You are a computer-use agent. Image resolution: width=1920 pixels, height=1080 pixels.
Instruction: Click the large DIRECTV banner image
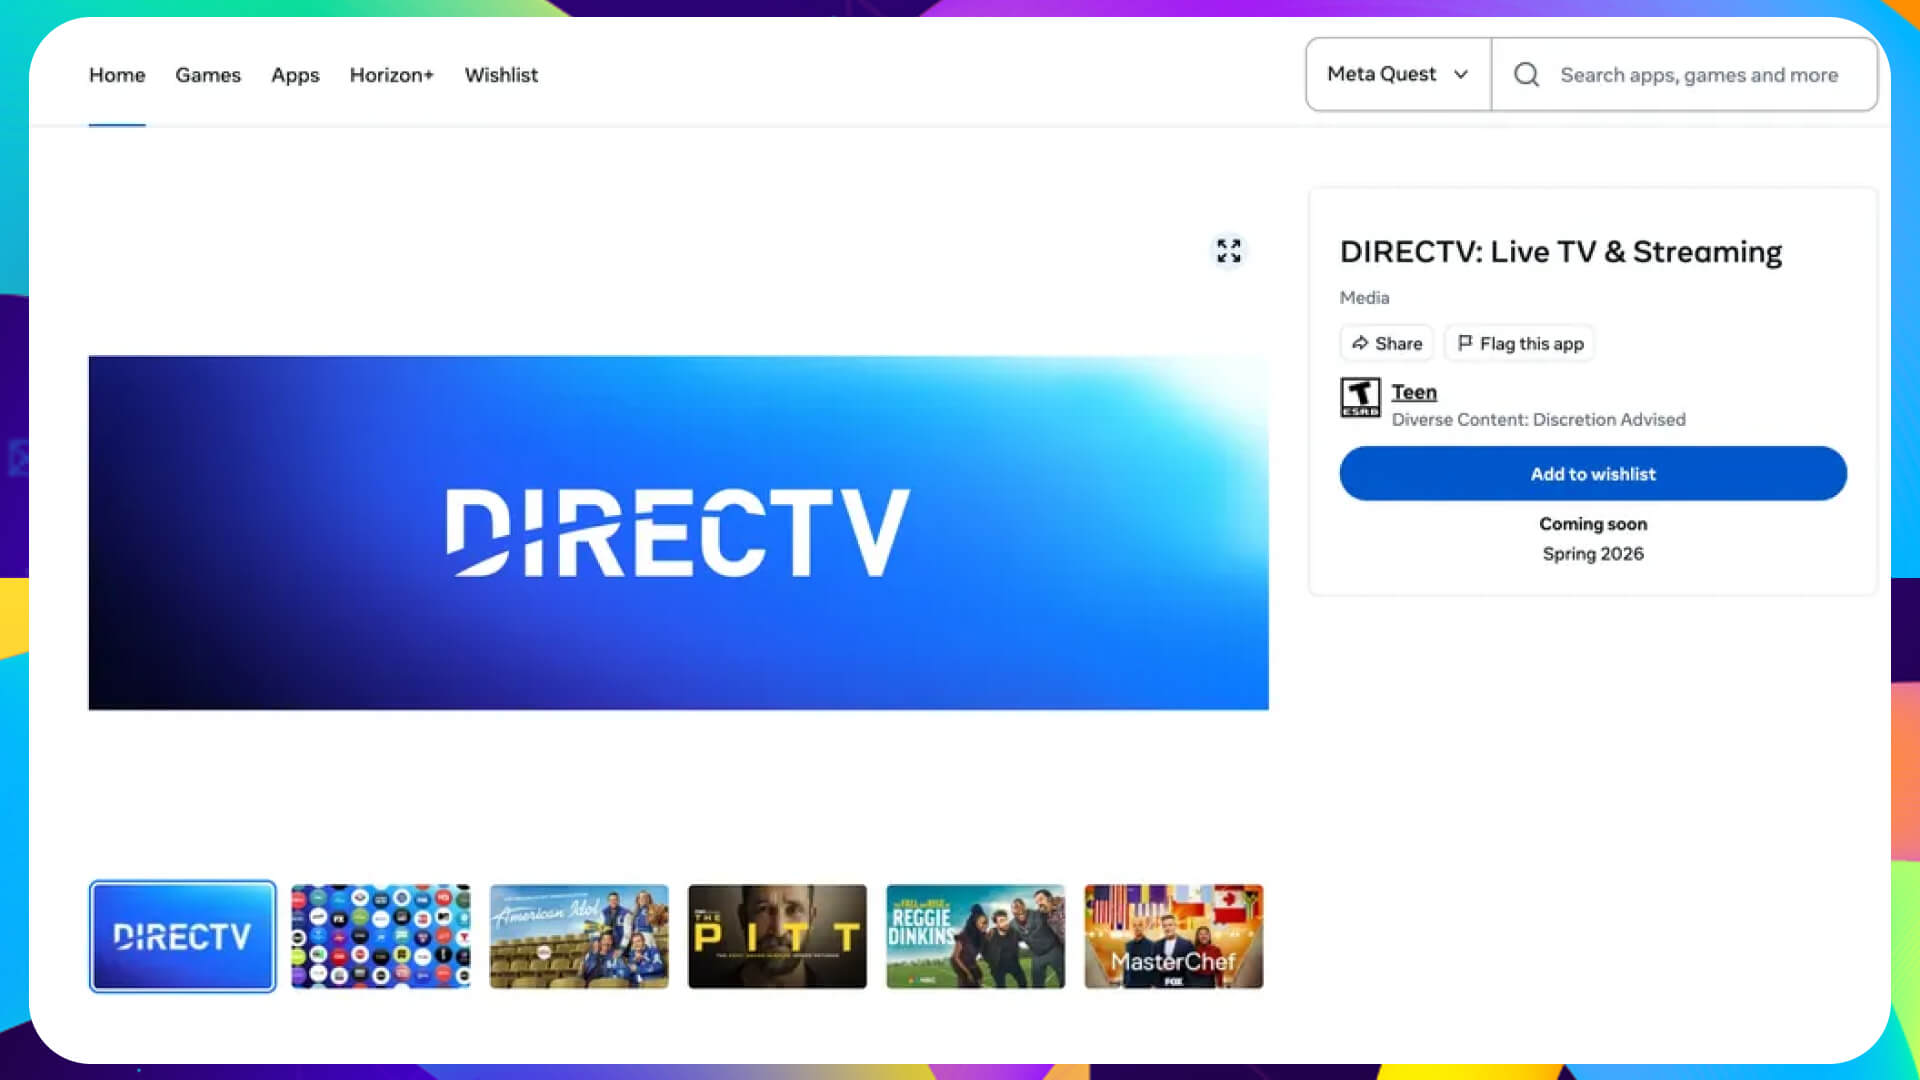coord(678,533)
